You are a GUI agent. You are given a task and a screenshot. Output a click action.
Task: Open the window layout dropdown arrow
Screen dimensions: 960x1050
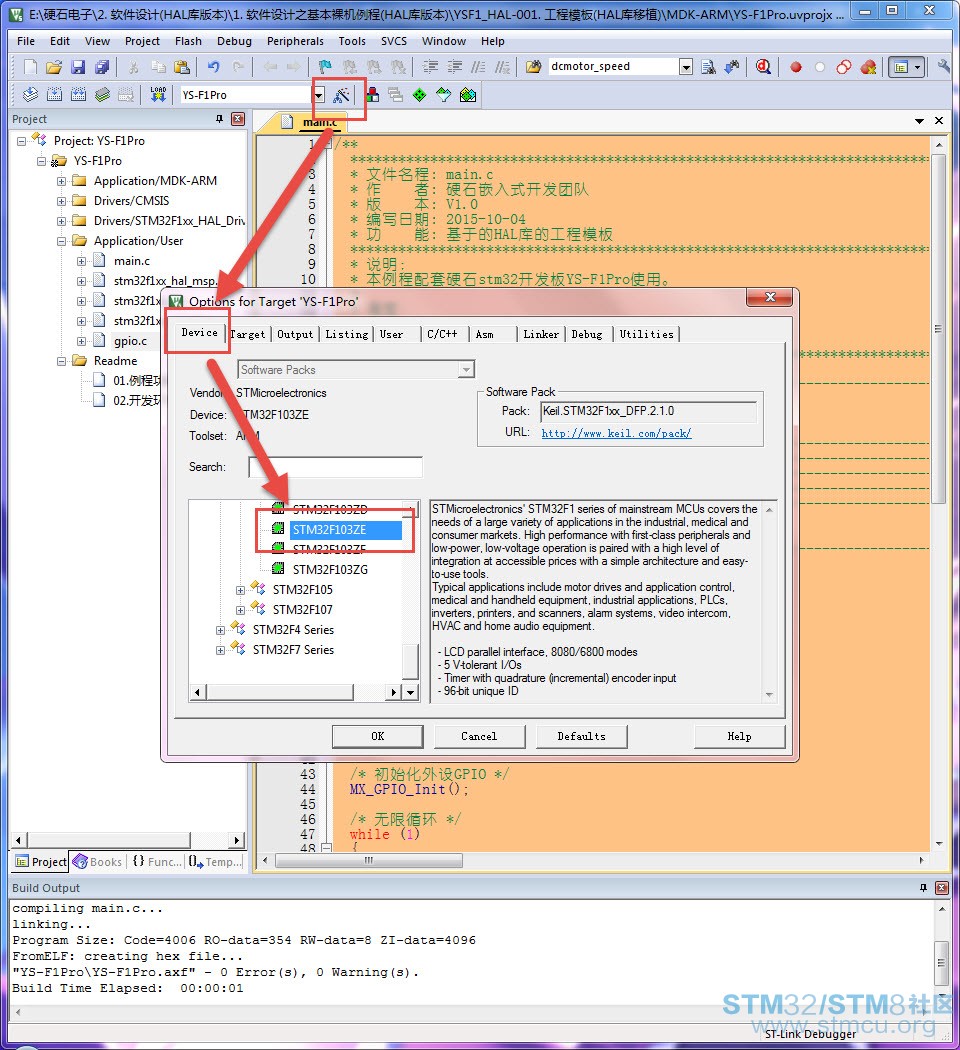tap(918, 67)
